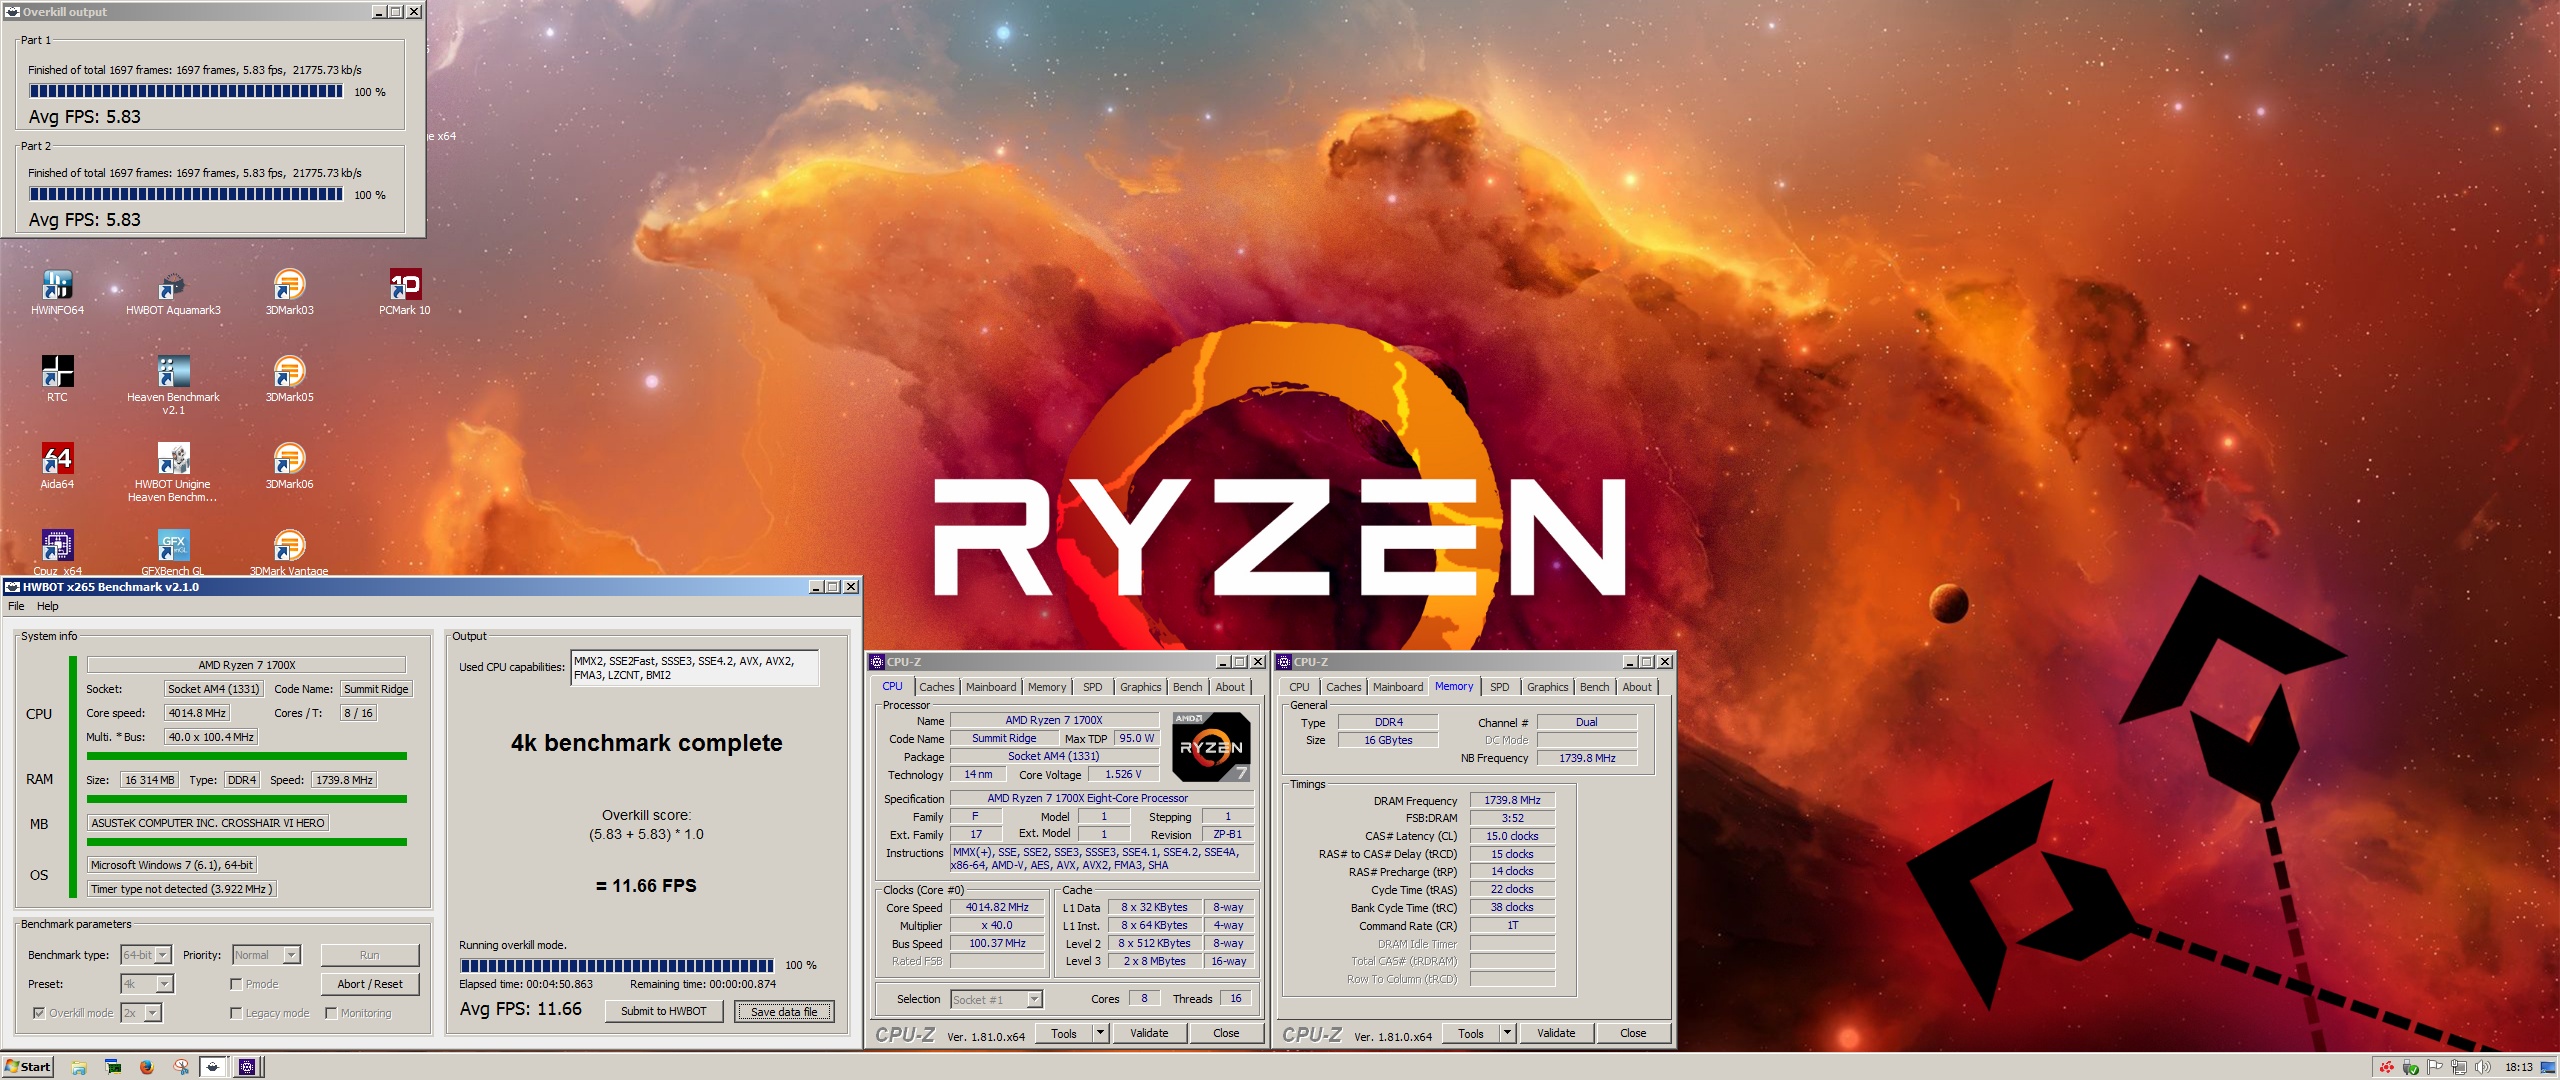2560x1080 pixels.
Task: Open the Priority Normal dropdown
Action: 266,955
